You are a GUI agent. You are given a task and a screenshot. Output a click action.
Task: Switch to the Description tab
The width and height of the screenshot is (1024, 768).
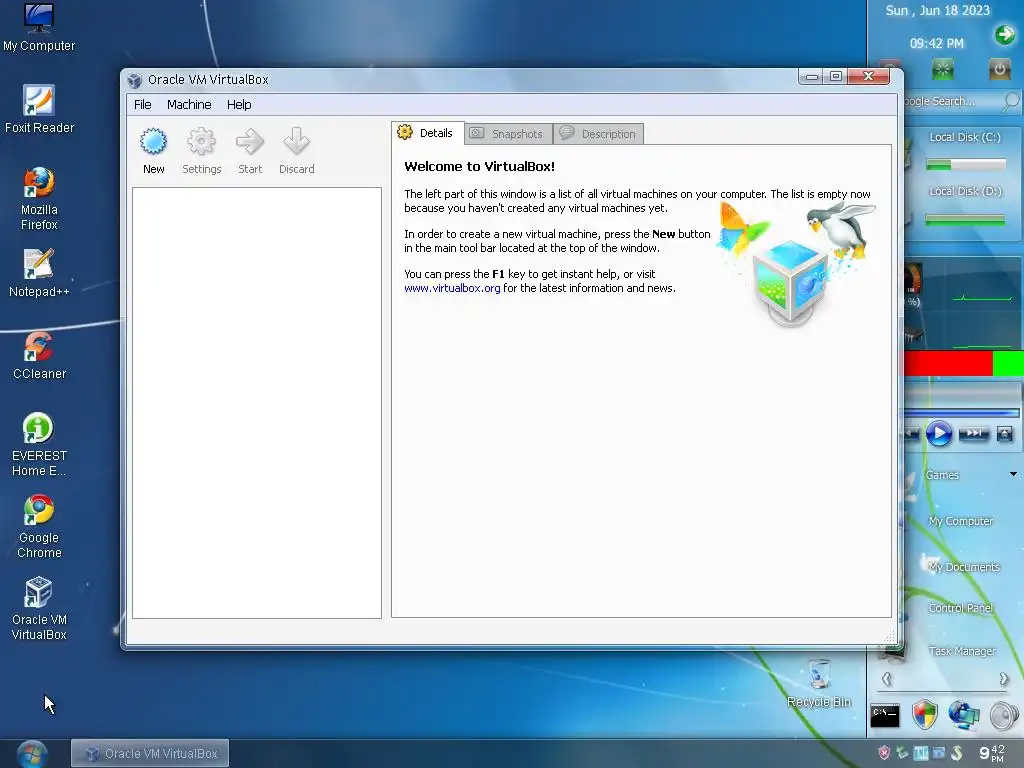point(599,134)
